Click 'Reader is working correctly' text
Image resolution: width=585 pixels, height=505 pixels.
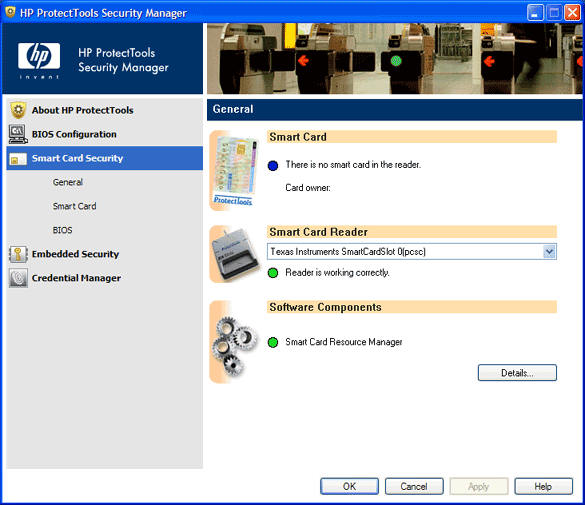point(337,273)
